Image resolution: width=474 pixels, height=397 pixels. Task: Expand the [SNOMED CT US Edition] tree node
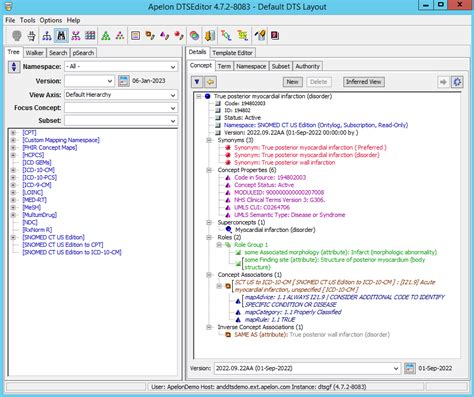(x=13, y=237)
